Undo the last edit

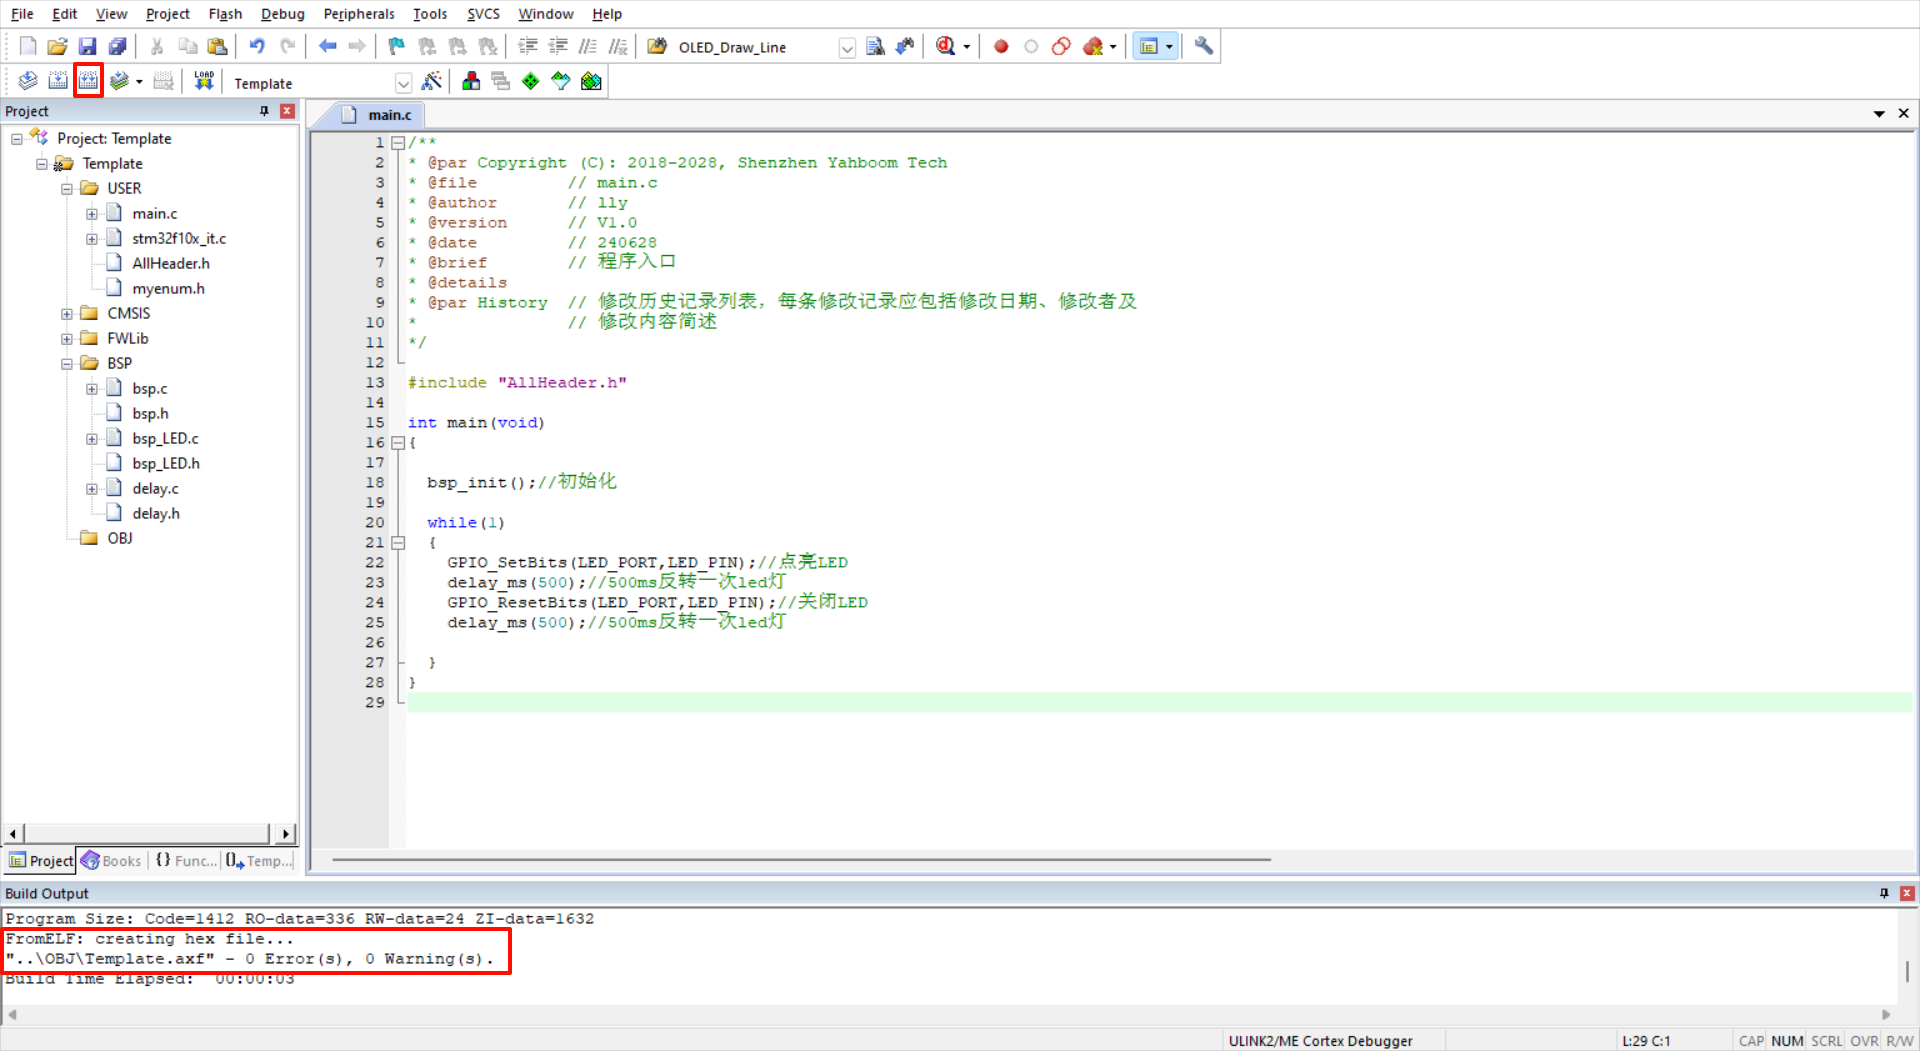click(257, 46)
